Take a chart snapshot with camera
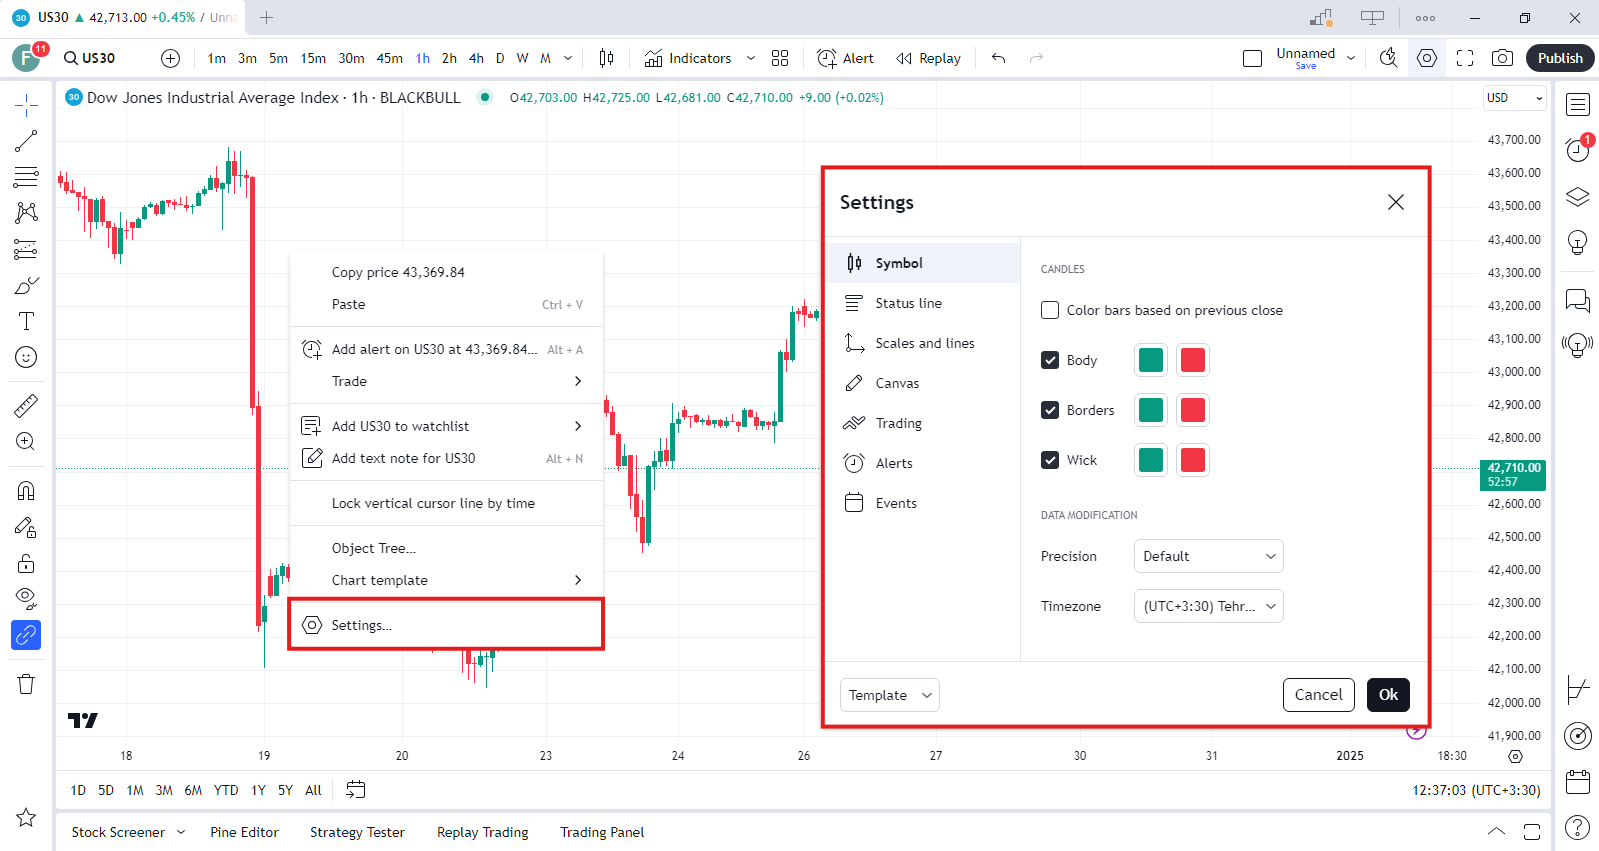Viewport: 1599px width, 851px height. pos(1502,58)
